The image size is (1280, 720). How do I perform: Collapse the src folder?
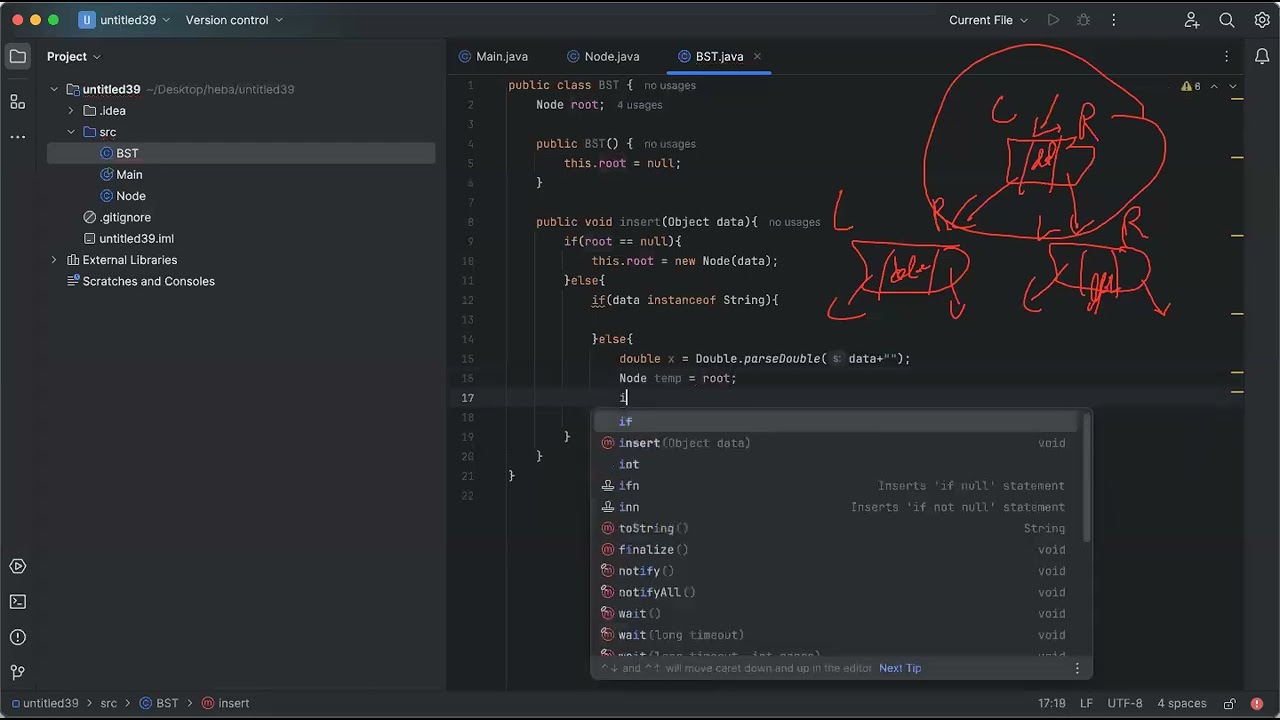pos(71,132)
